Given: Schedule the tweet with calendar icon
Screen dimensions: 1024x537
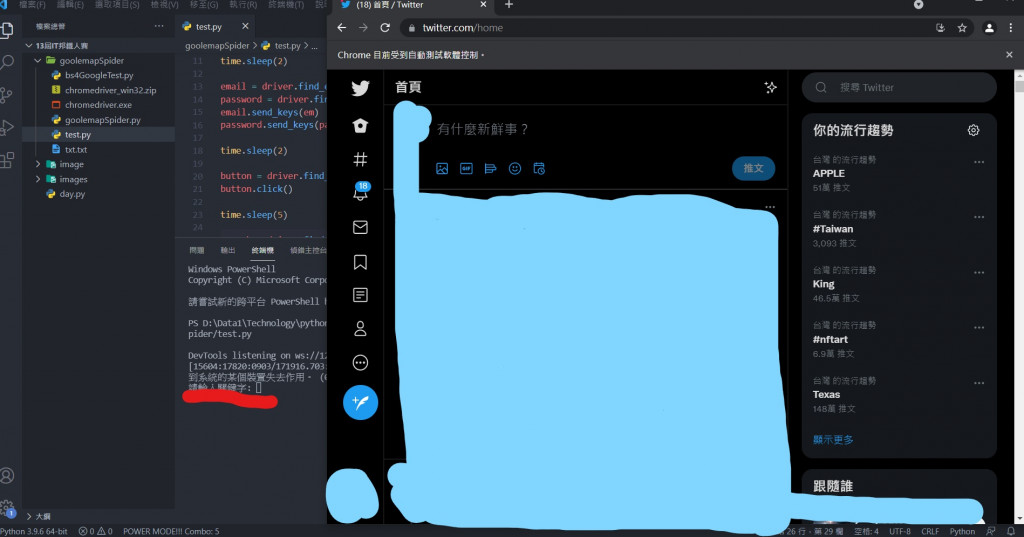Looking at the screenshot, I should pos(539,169).
